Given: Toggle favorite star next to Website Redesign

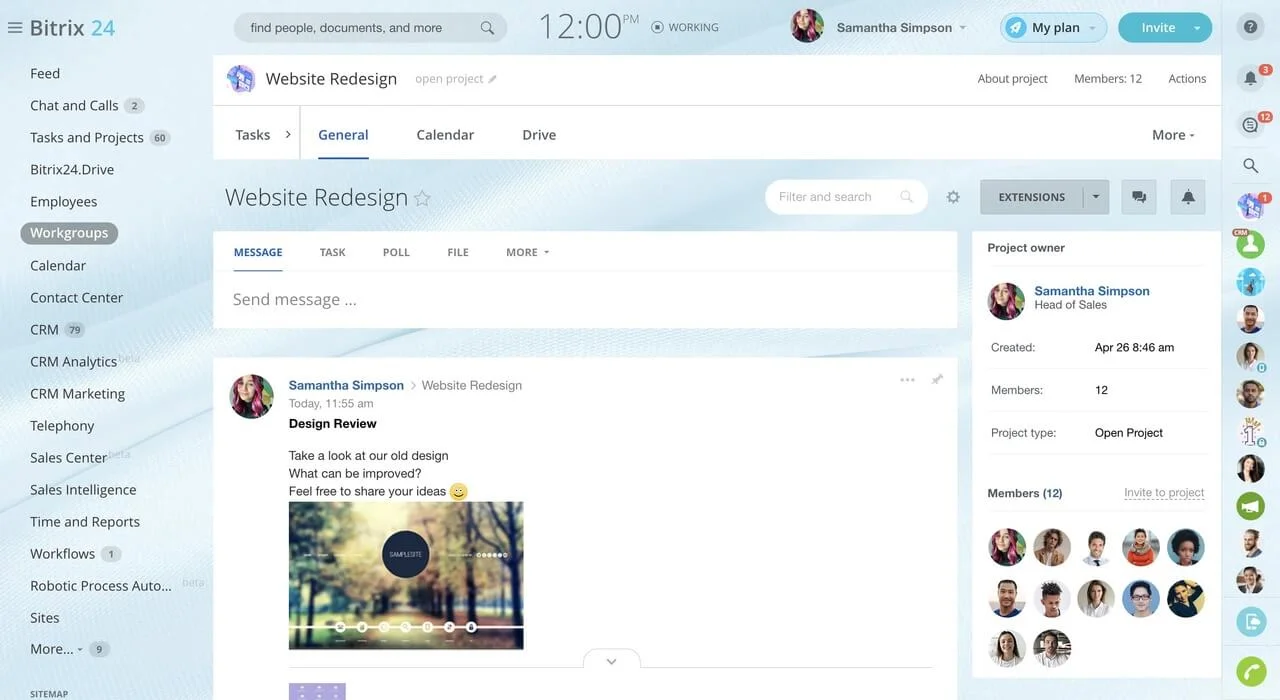Looking at the screenshot, I should tap(422, 198).
